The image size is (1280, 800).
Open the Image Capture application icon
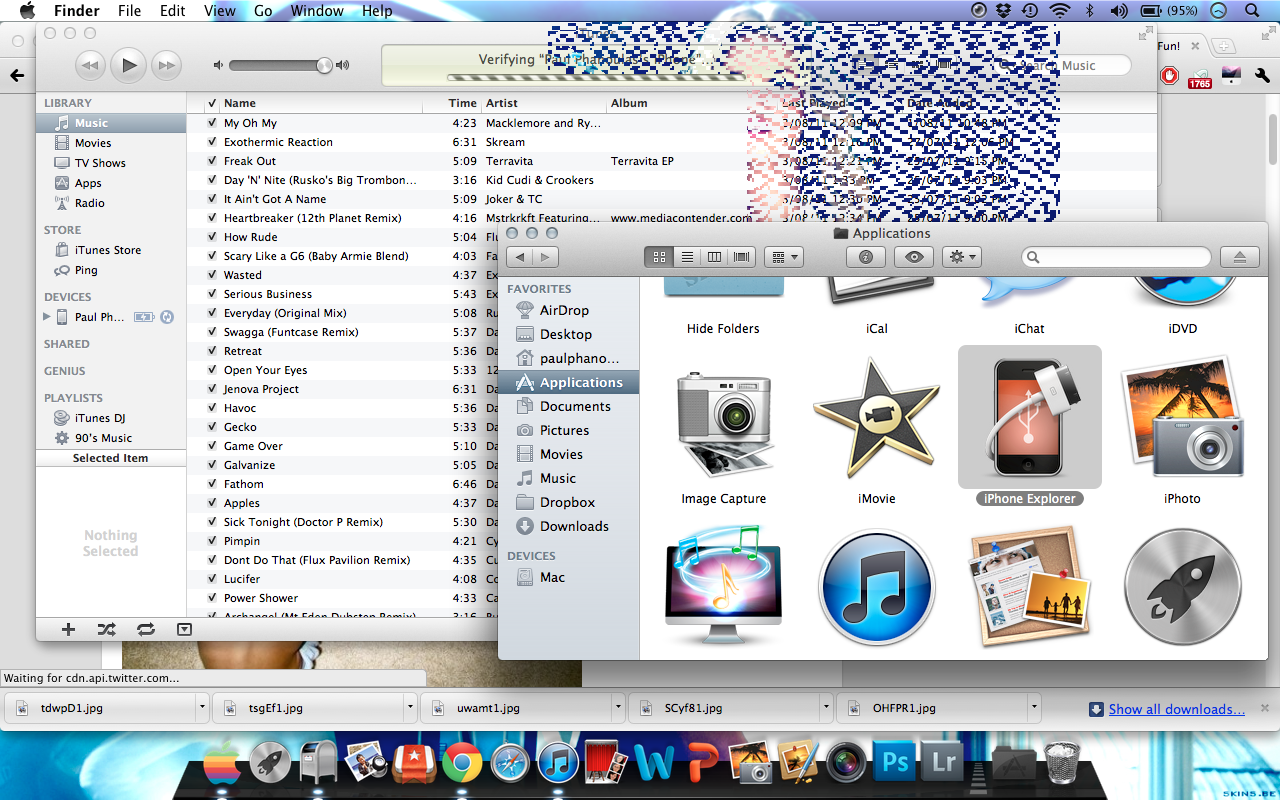tap(723, 424)
